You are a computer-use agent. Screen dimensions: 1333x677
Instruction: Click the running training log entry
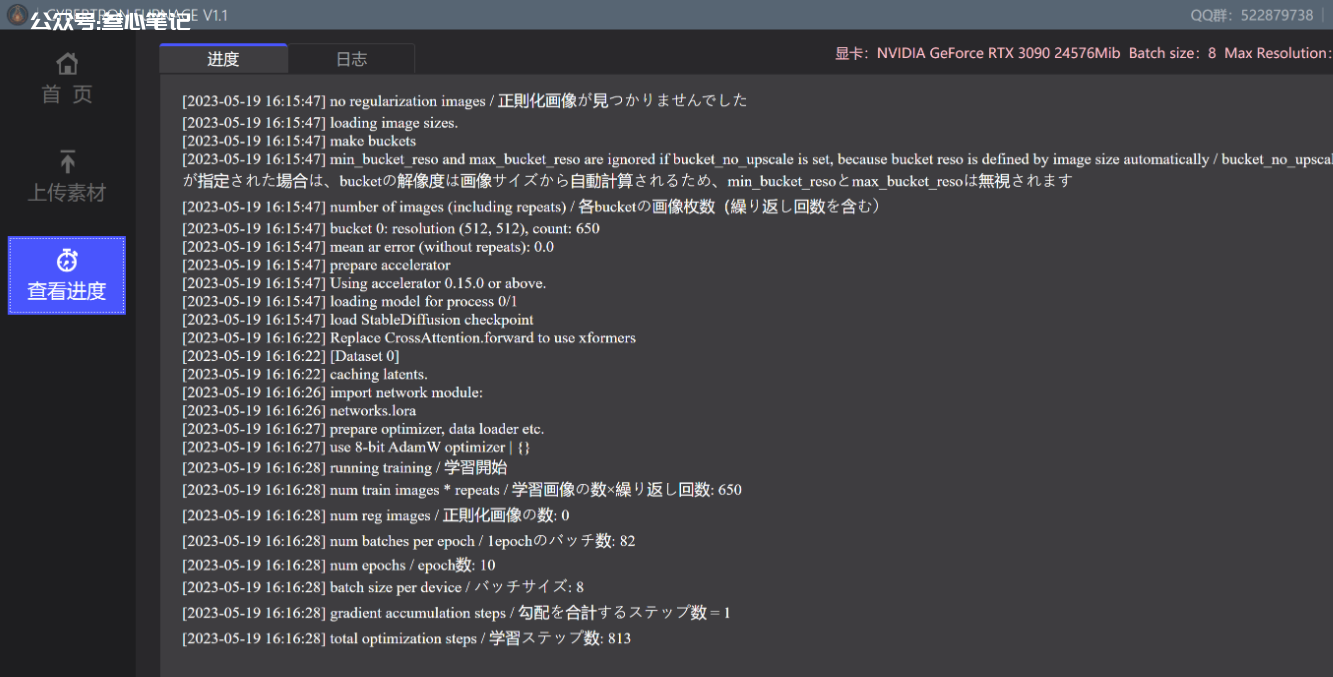(x=344, y=468)
